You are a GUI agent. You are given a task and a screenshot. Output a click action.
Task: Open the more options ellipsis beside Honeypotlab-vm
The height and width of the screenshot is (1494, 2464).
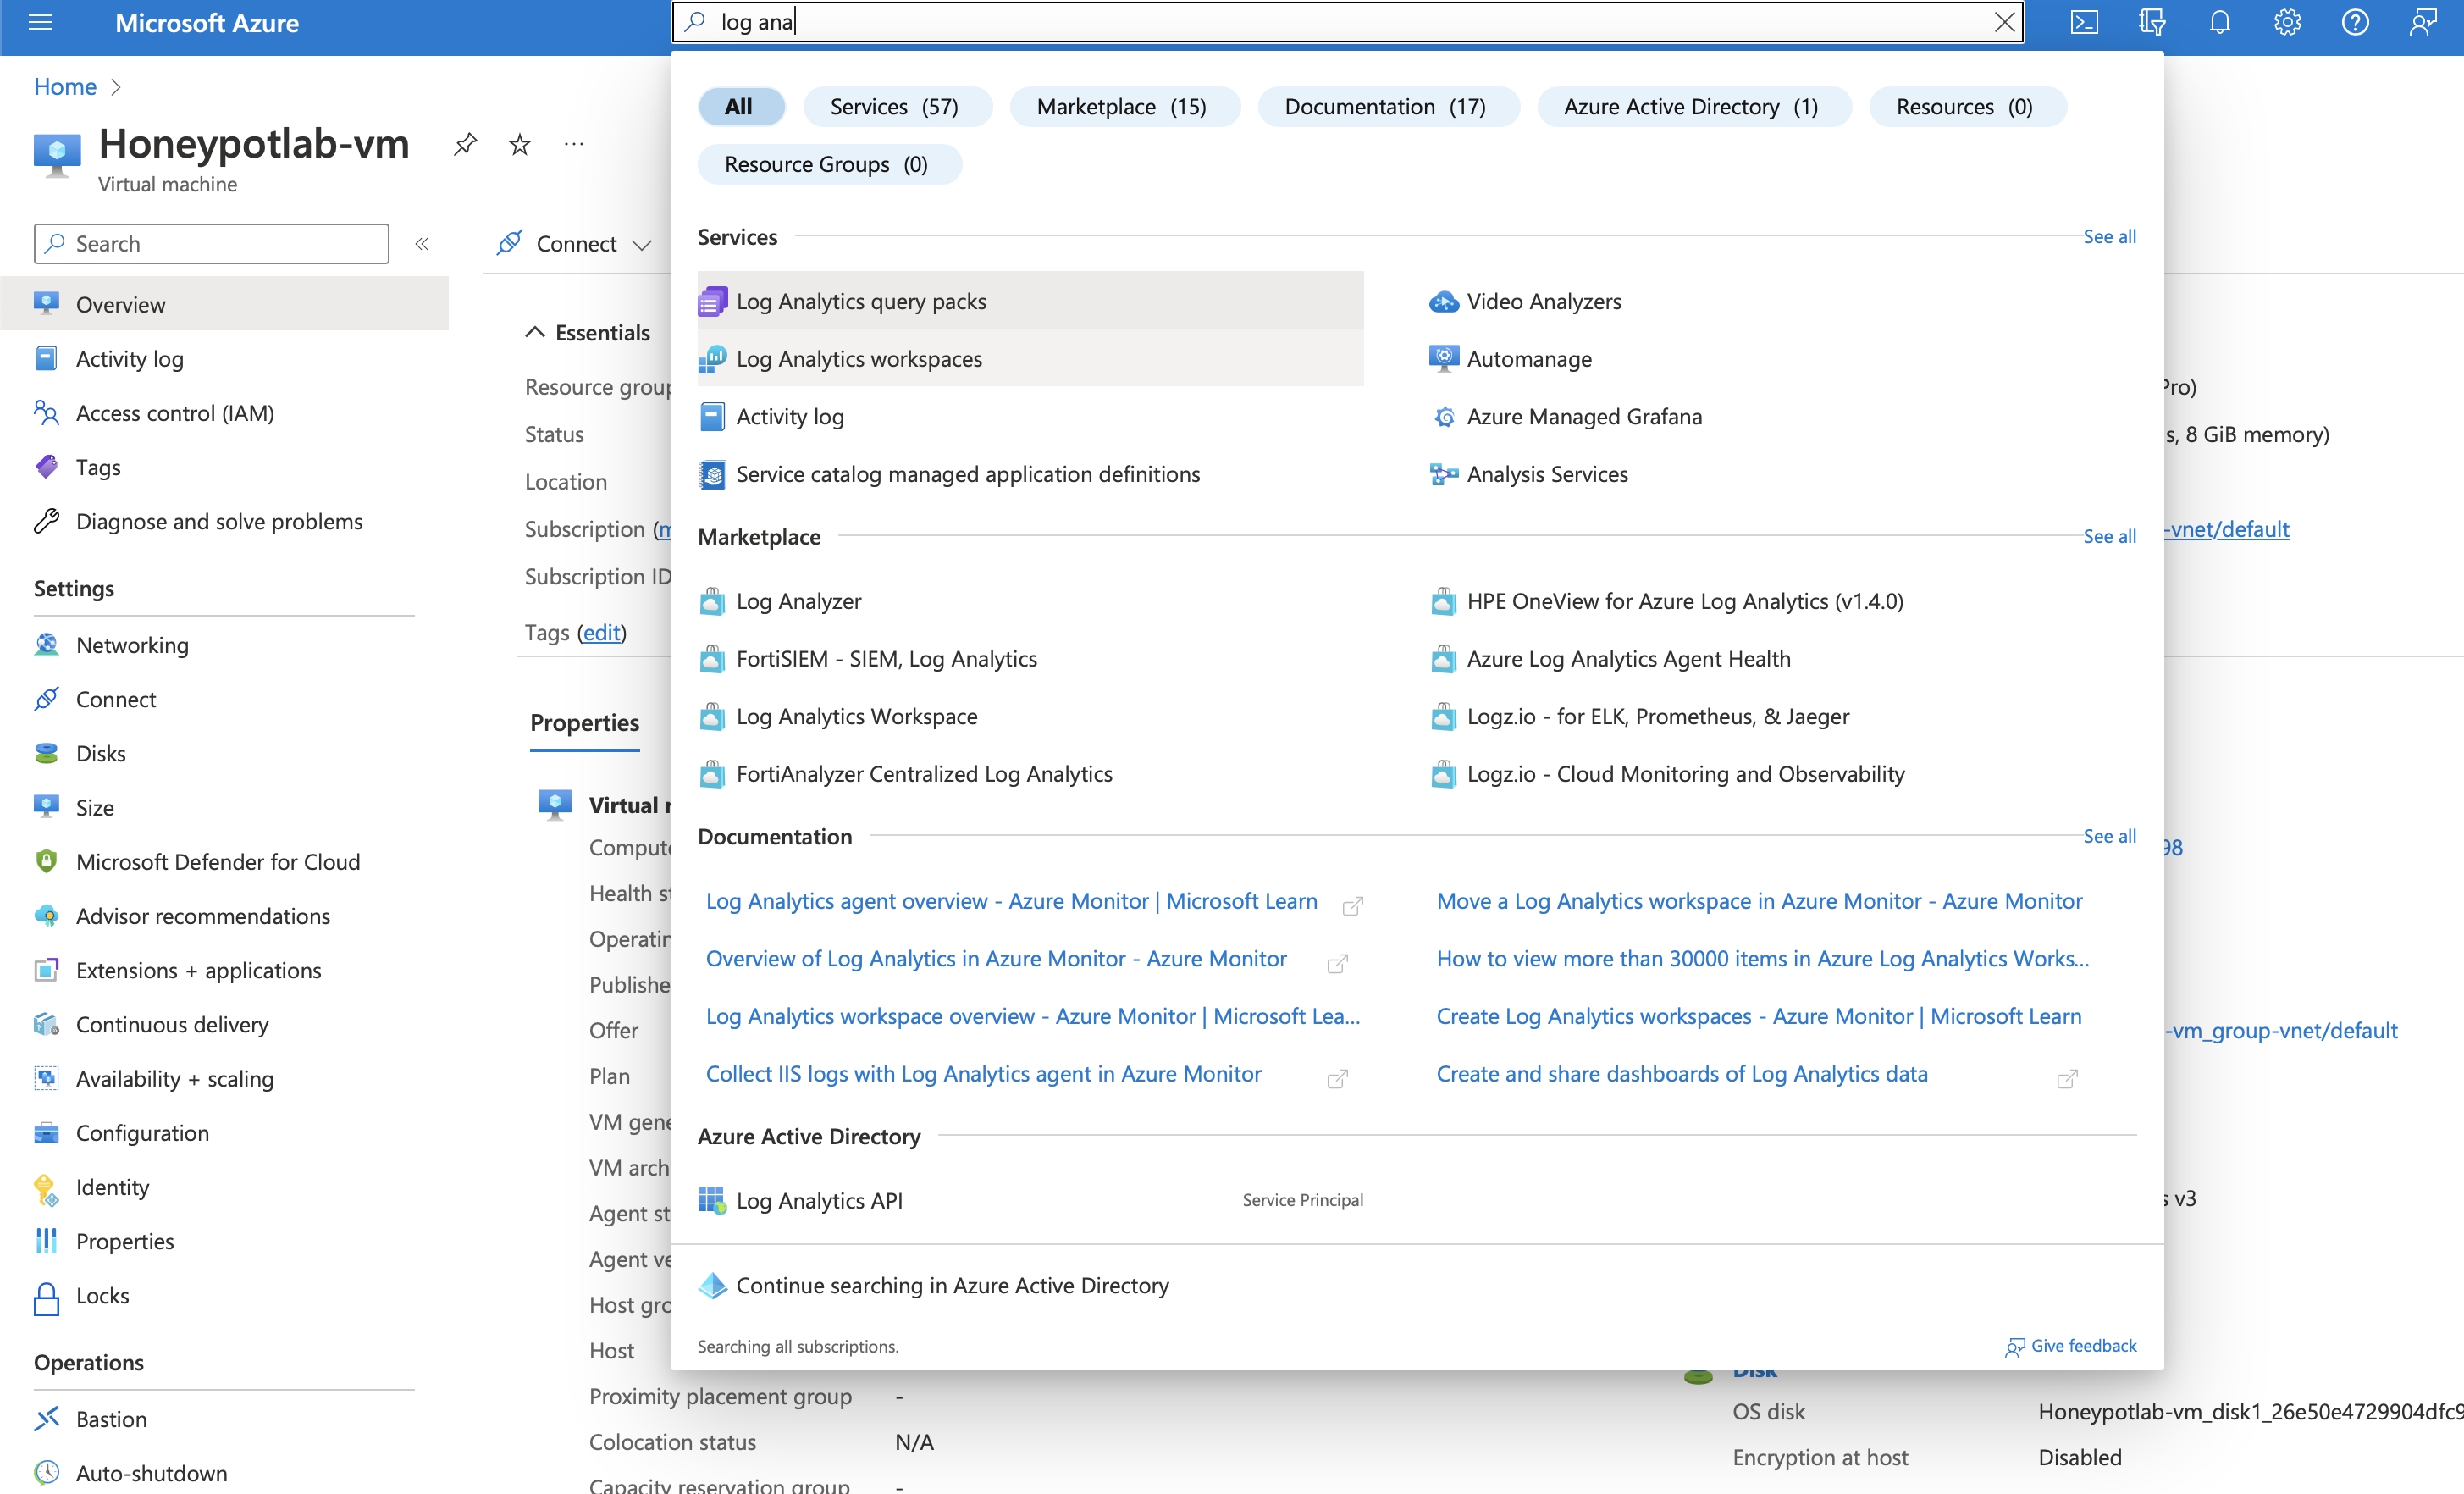pyautogui.click(x=574, y=145)
